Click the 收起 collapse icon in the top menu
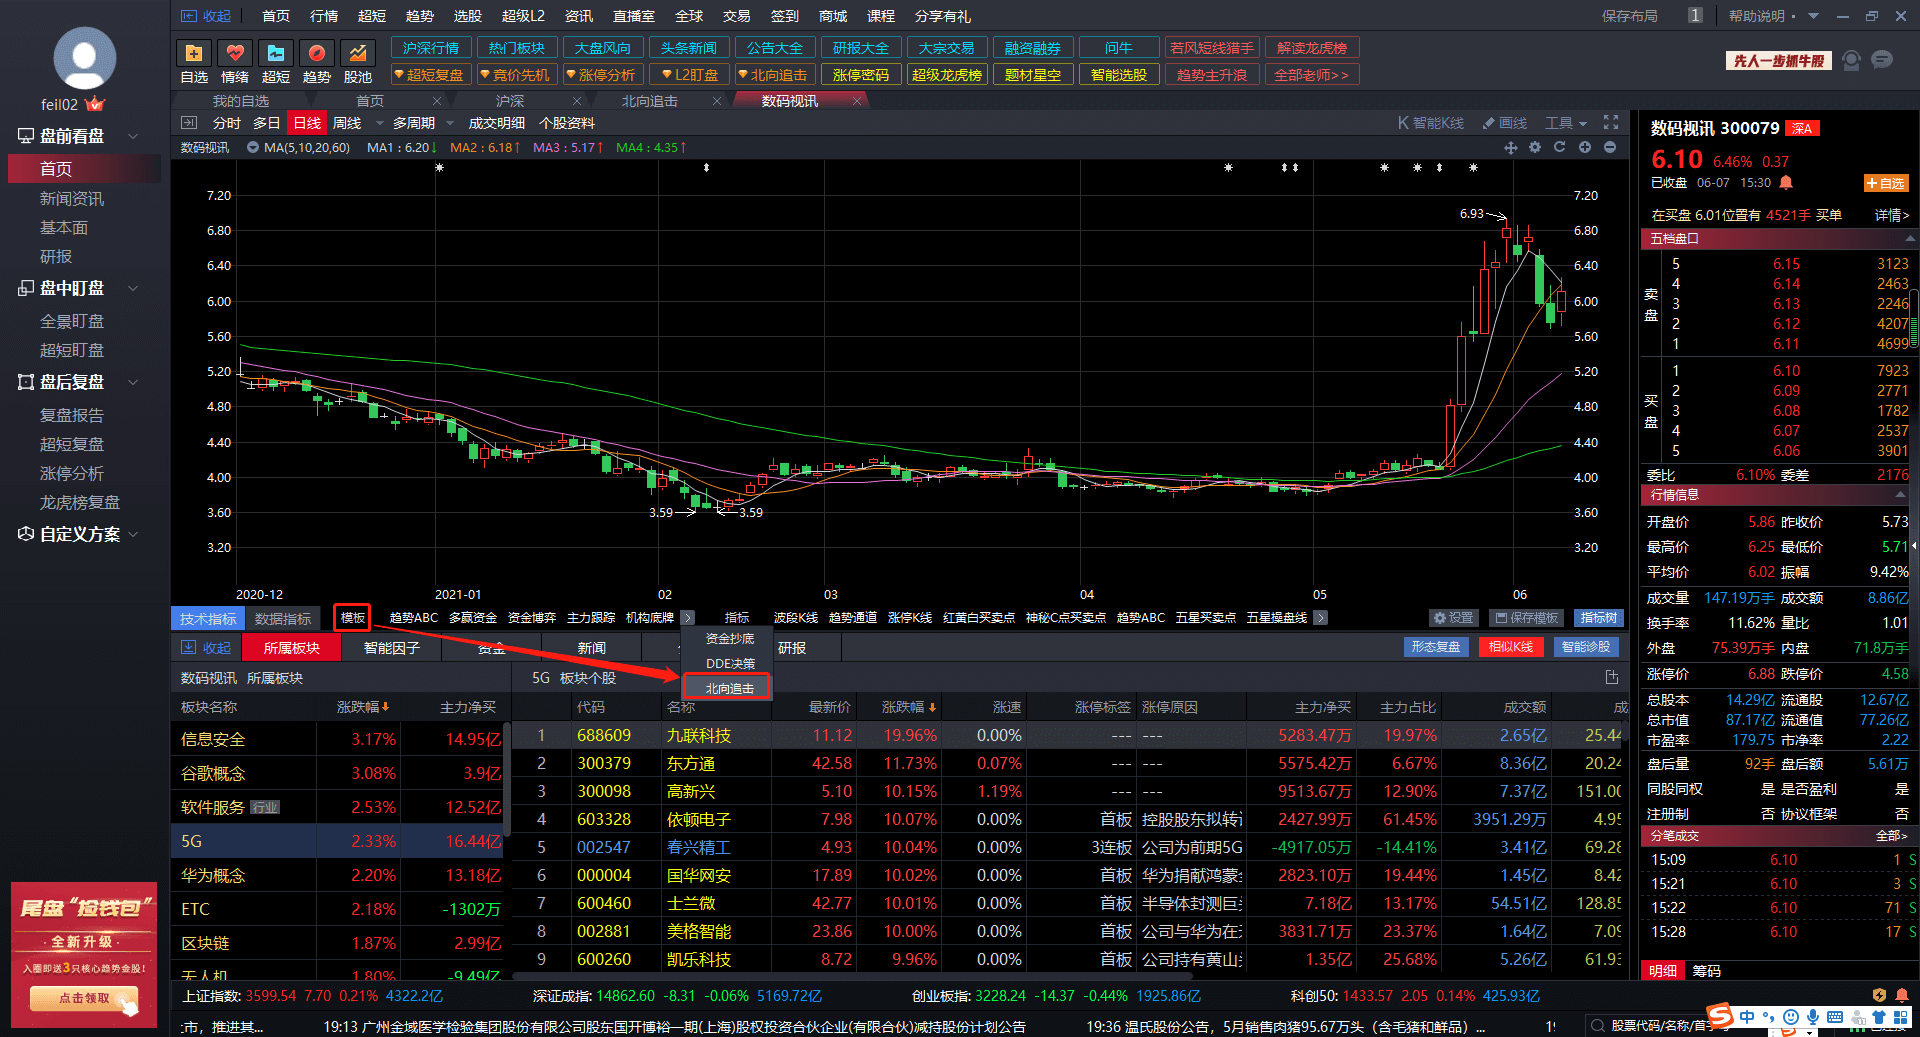Viewport: 1920px width, 1037px height. (207, 16)
